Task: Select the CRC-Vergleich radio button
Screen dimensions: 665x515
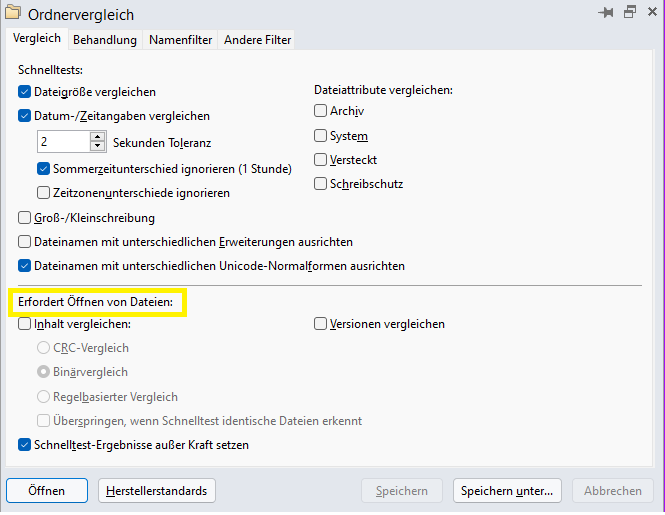Action: click(x=43, y=348)
